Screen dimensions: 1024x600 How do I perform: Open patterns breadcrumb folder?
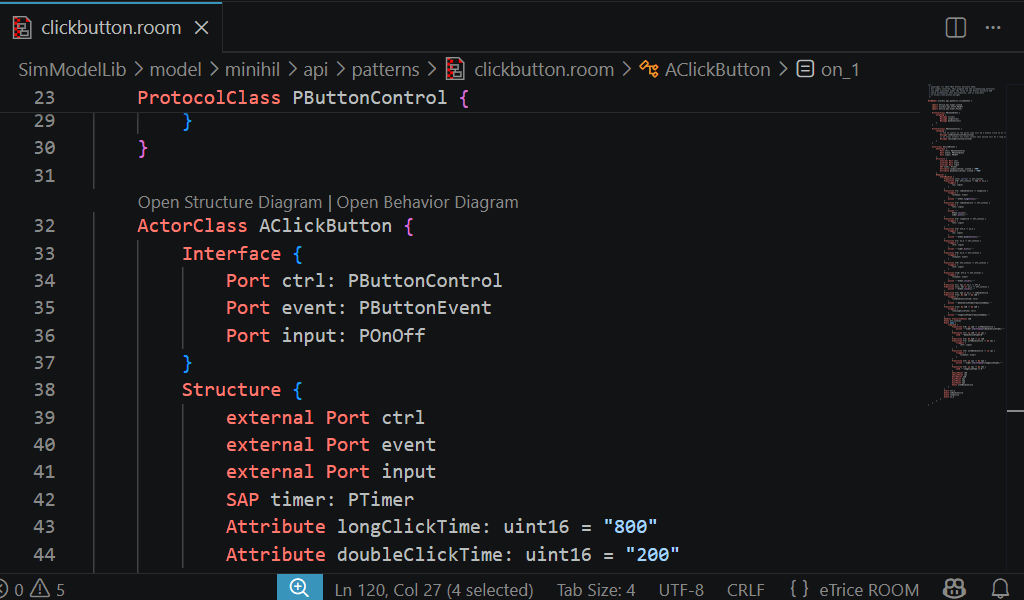(385, 69)
